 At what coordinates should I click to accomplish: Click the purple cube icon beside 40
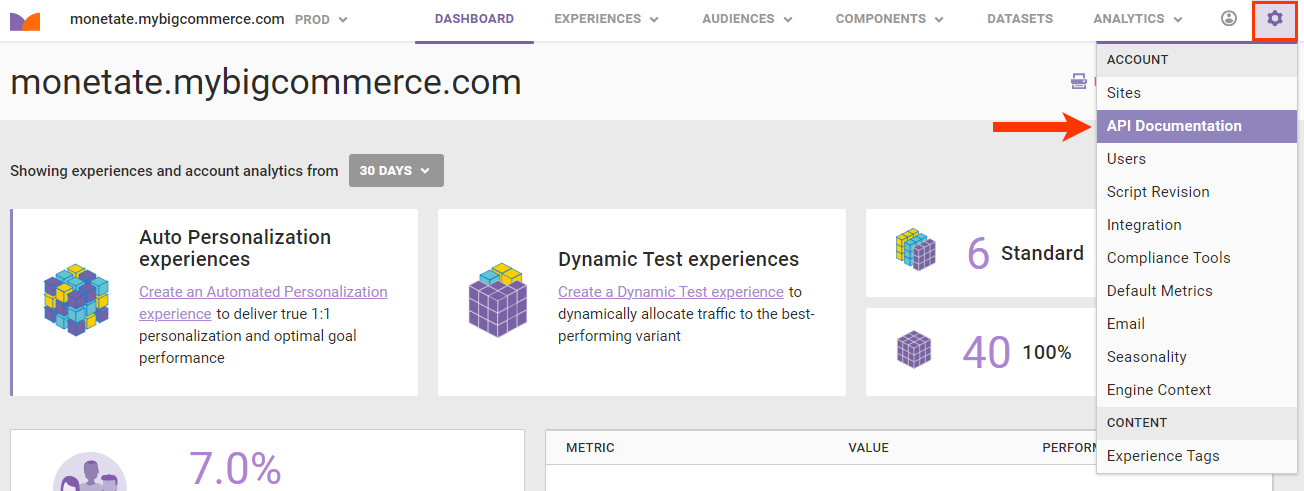pos(913,349)
